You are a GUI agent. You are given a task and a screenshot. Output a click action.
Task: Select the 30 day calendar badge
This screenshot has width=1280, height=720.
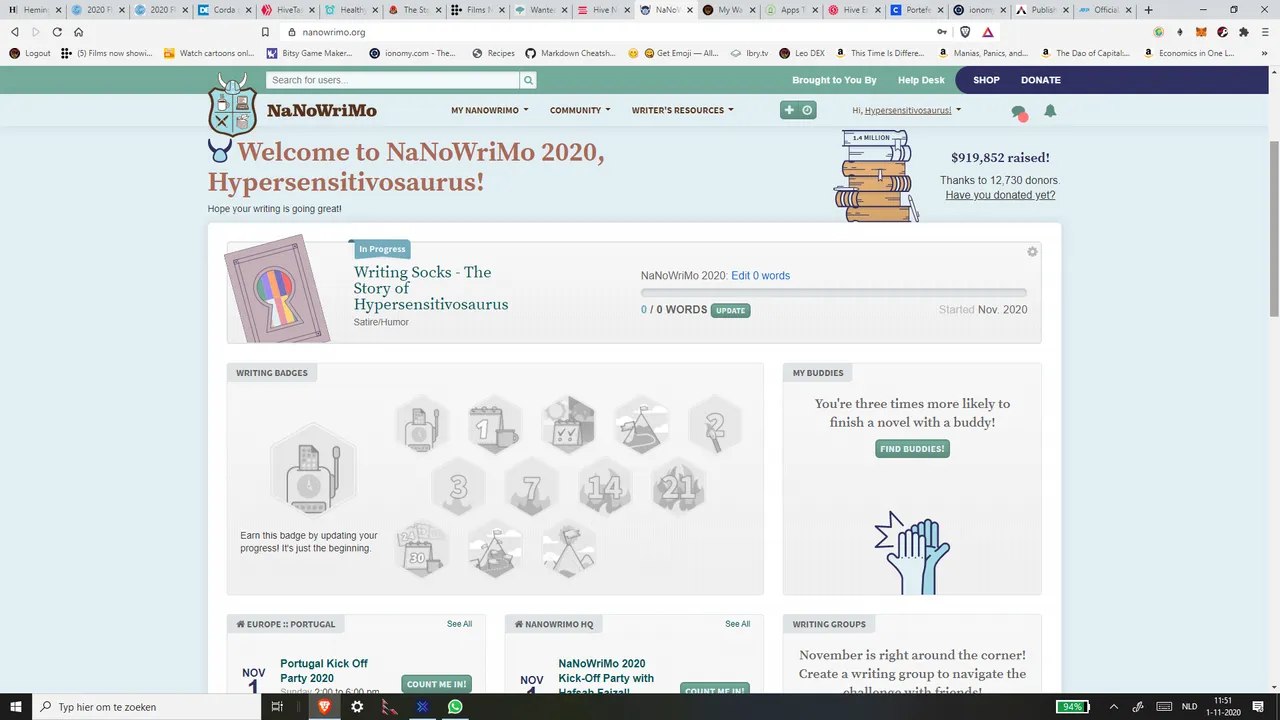421,549
